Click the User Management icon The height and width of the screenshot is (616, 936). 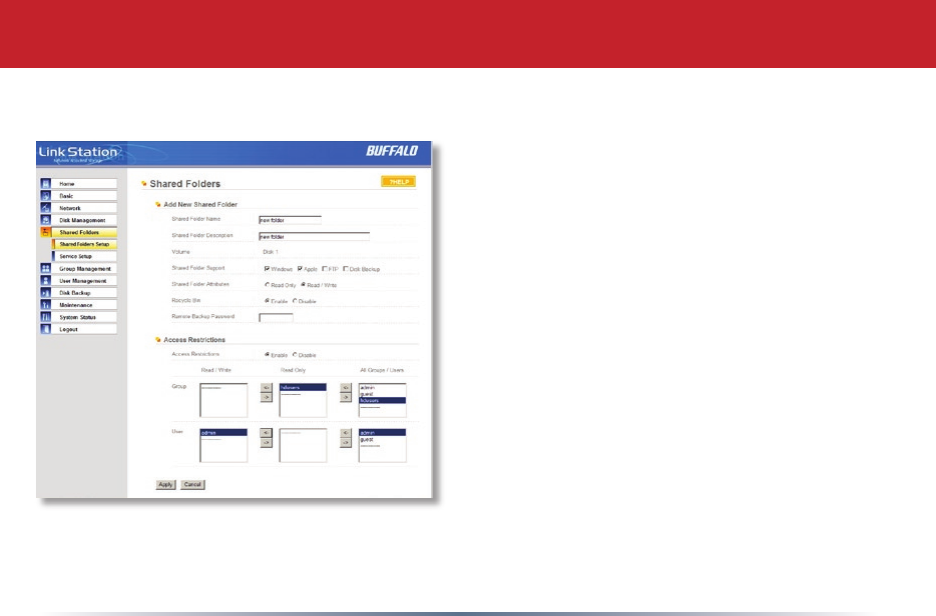[45, 280]
